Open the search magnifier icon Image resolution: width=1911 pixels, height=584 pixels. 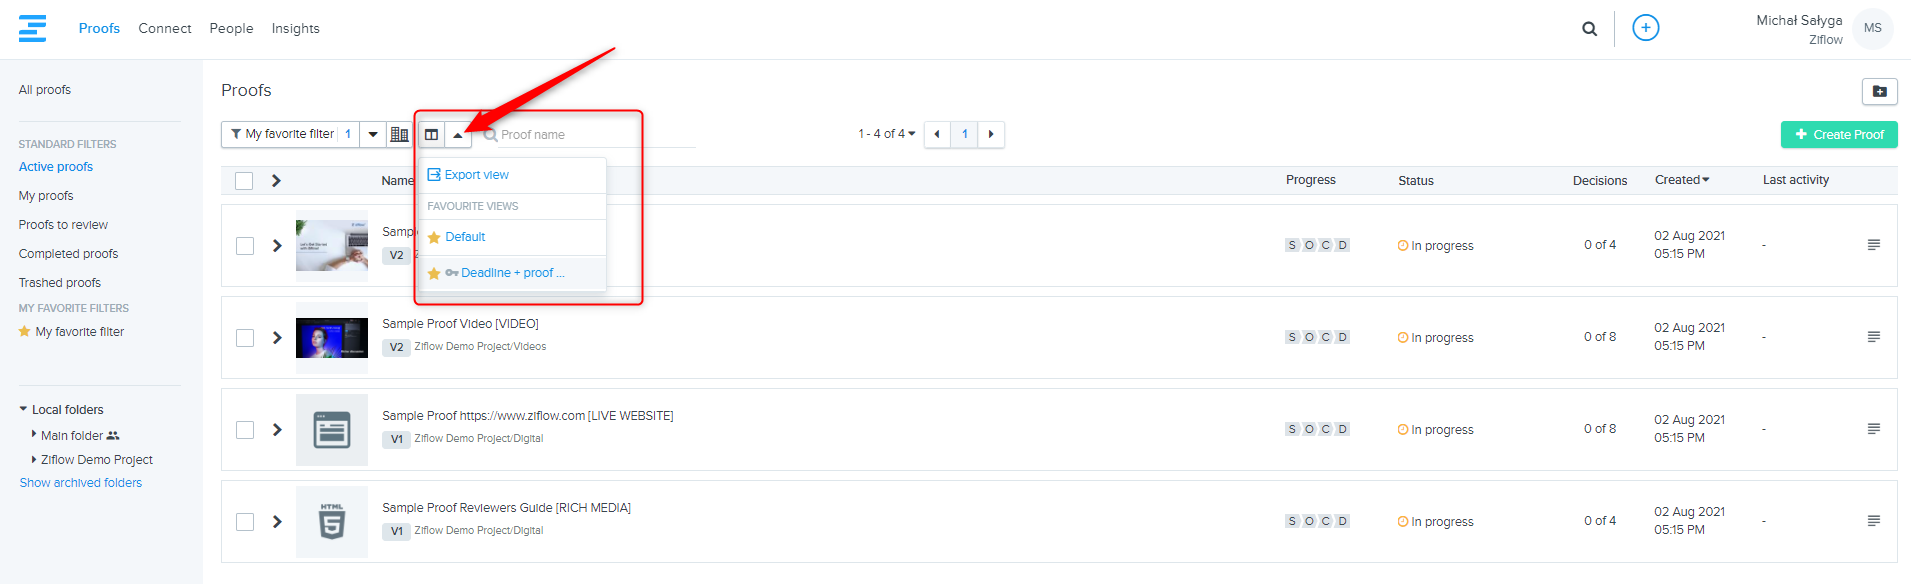(x=1589, y=29)
